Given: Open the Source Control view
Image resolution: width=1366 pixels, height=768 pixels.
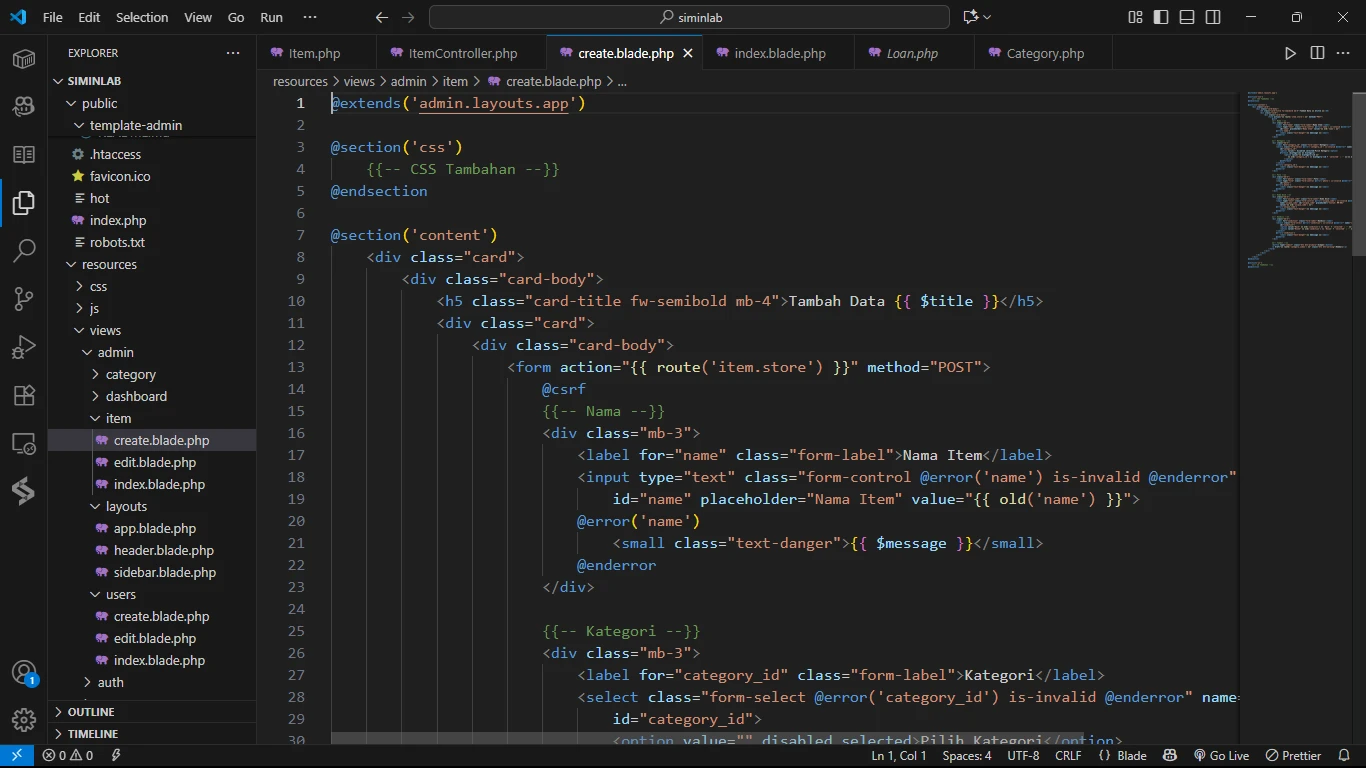Looking at the screenshot, I should click(24, 299).
